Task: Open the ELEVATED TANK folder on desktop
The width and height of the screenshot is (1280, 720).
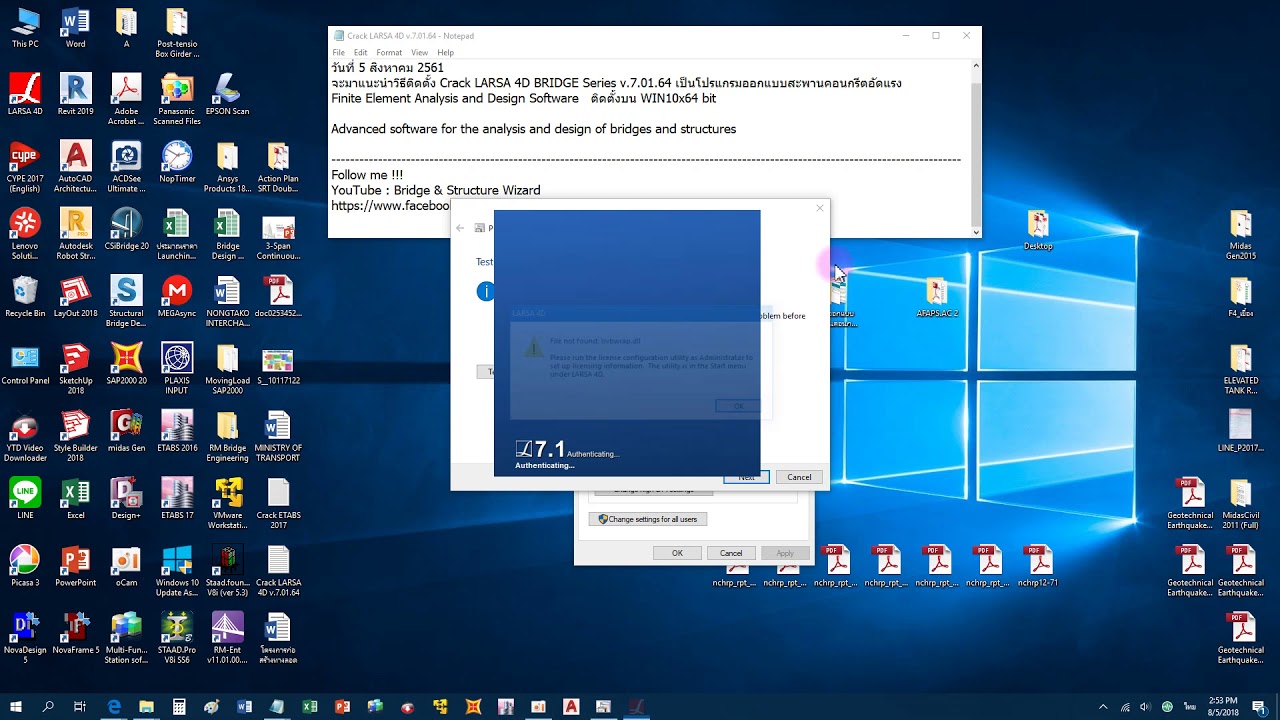Action: pyautogui.click(x=1240, y=368)
